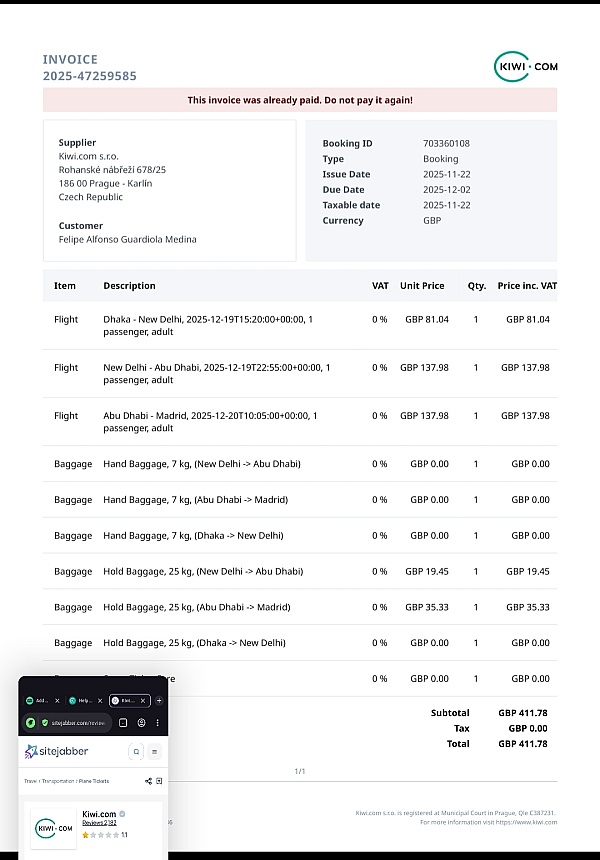Click the sitejabber.com address bar
This screenshot has height=860, width=600.
click(76, 722)
